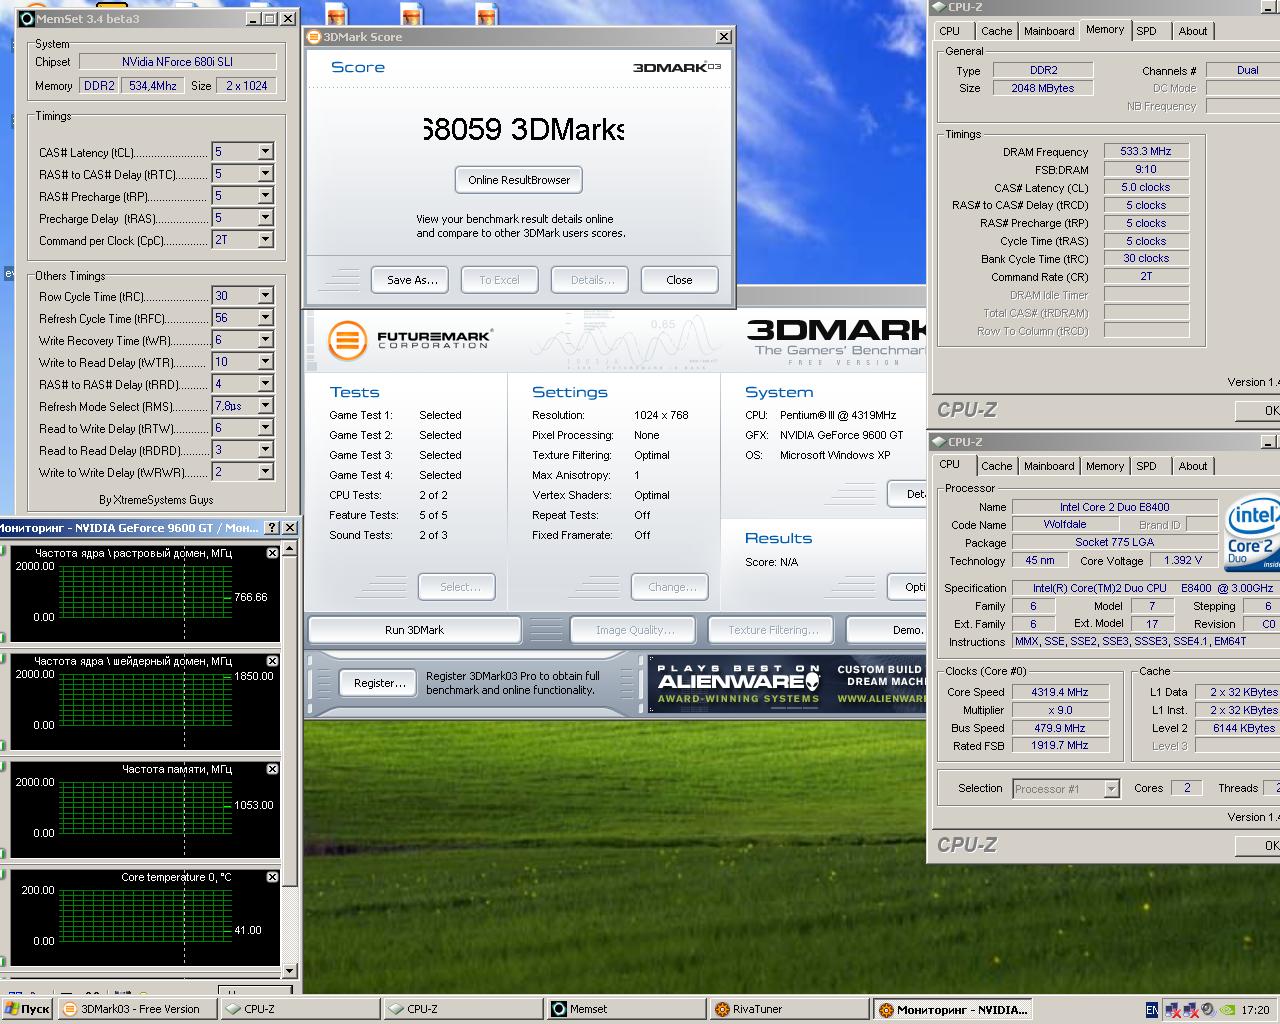Switch to Memory tab in bottom CPU-Z
Image resolution: width=1280 pixels, height=1024 pixels.
tap(1105, 466)
